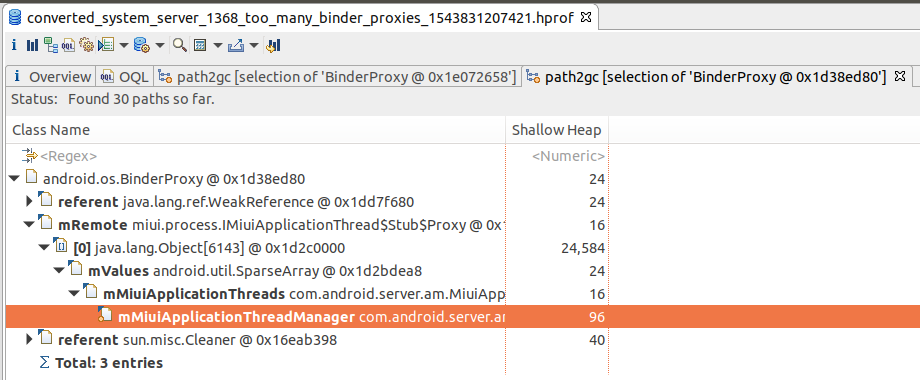Image resolution: width=920 pixels, height=380 pixels.
Task: Sort by Shallow Heap column header
Action: pos(557,130)
